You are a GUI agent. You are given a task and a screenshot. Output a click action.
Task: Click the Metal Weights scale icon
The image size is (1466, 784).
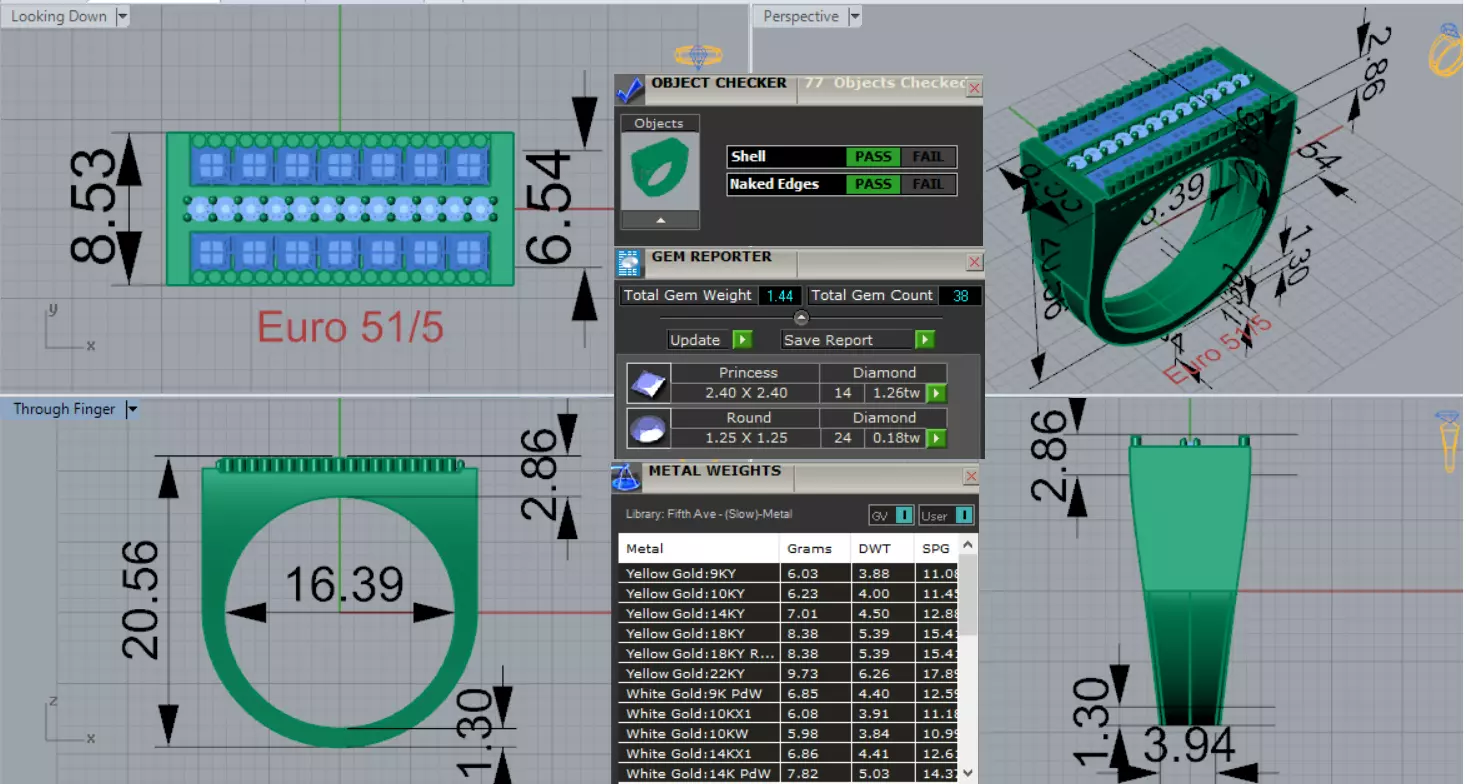tap(626, 477)
